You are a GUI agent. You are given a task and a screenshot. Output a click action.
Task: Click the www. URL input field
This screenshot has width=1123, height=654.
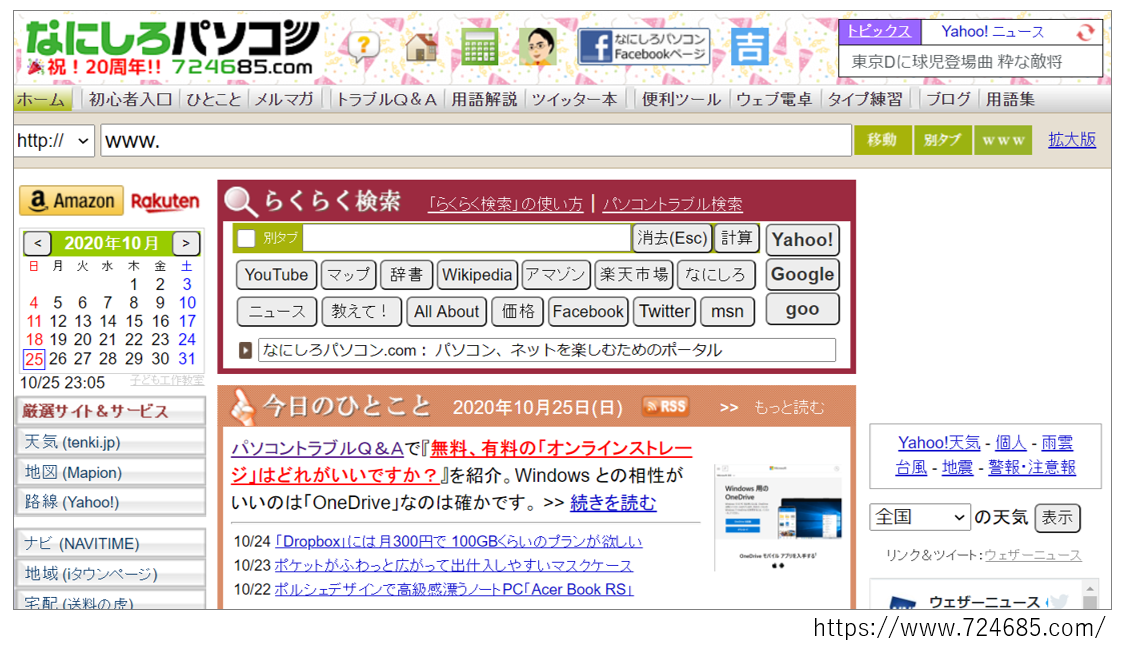point(476,141)
